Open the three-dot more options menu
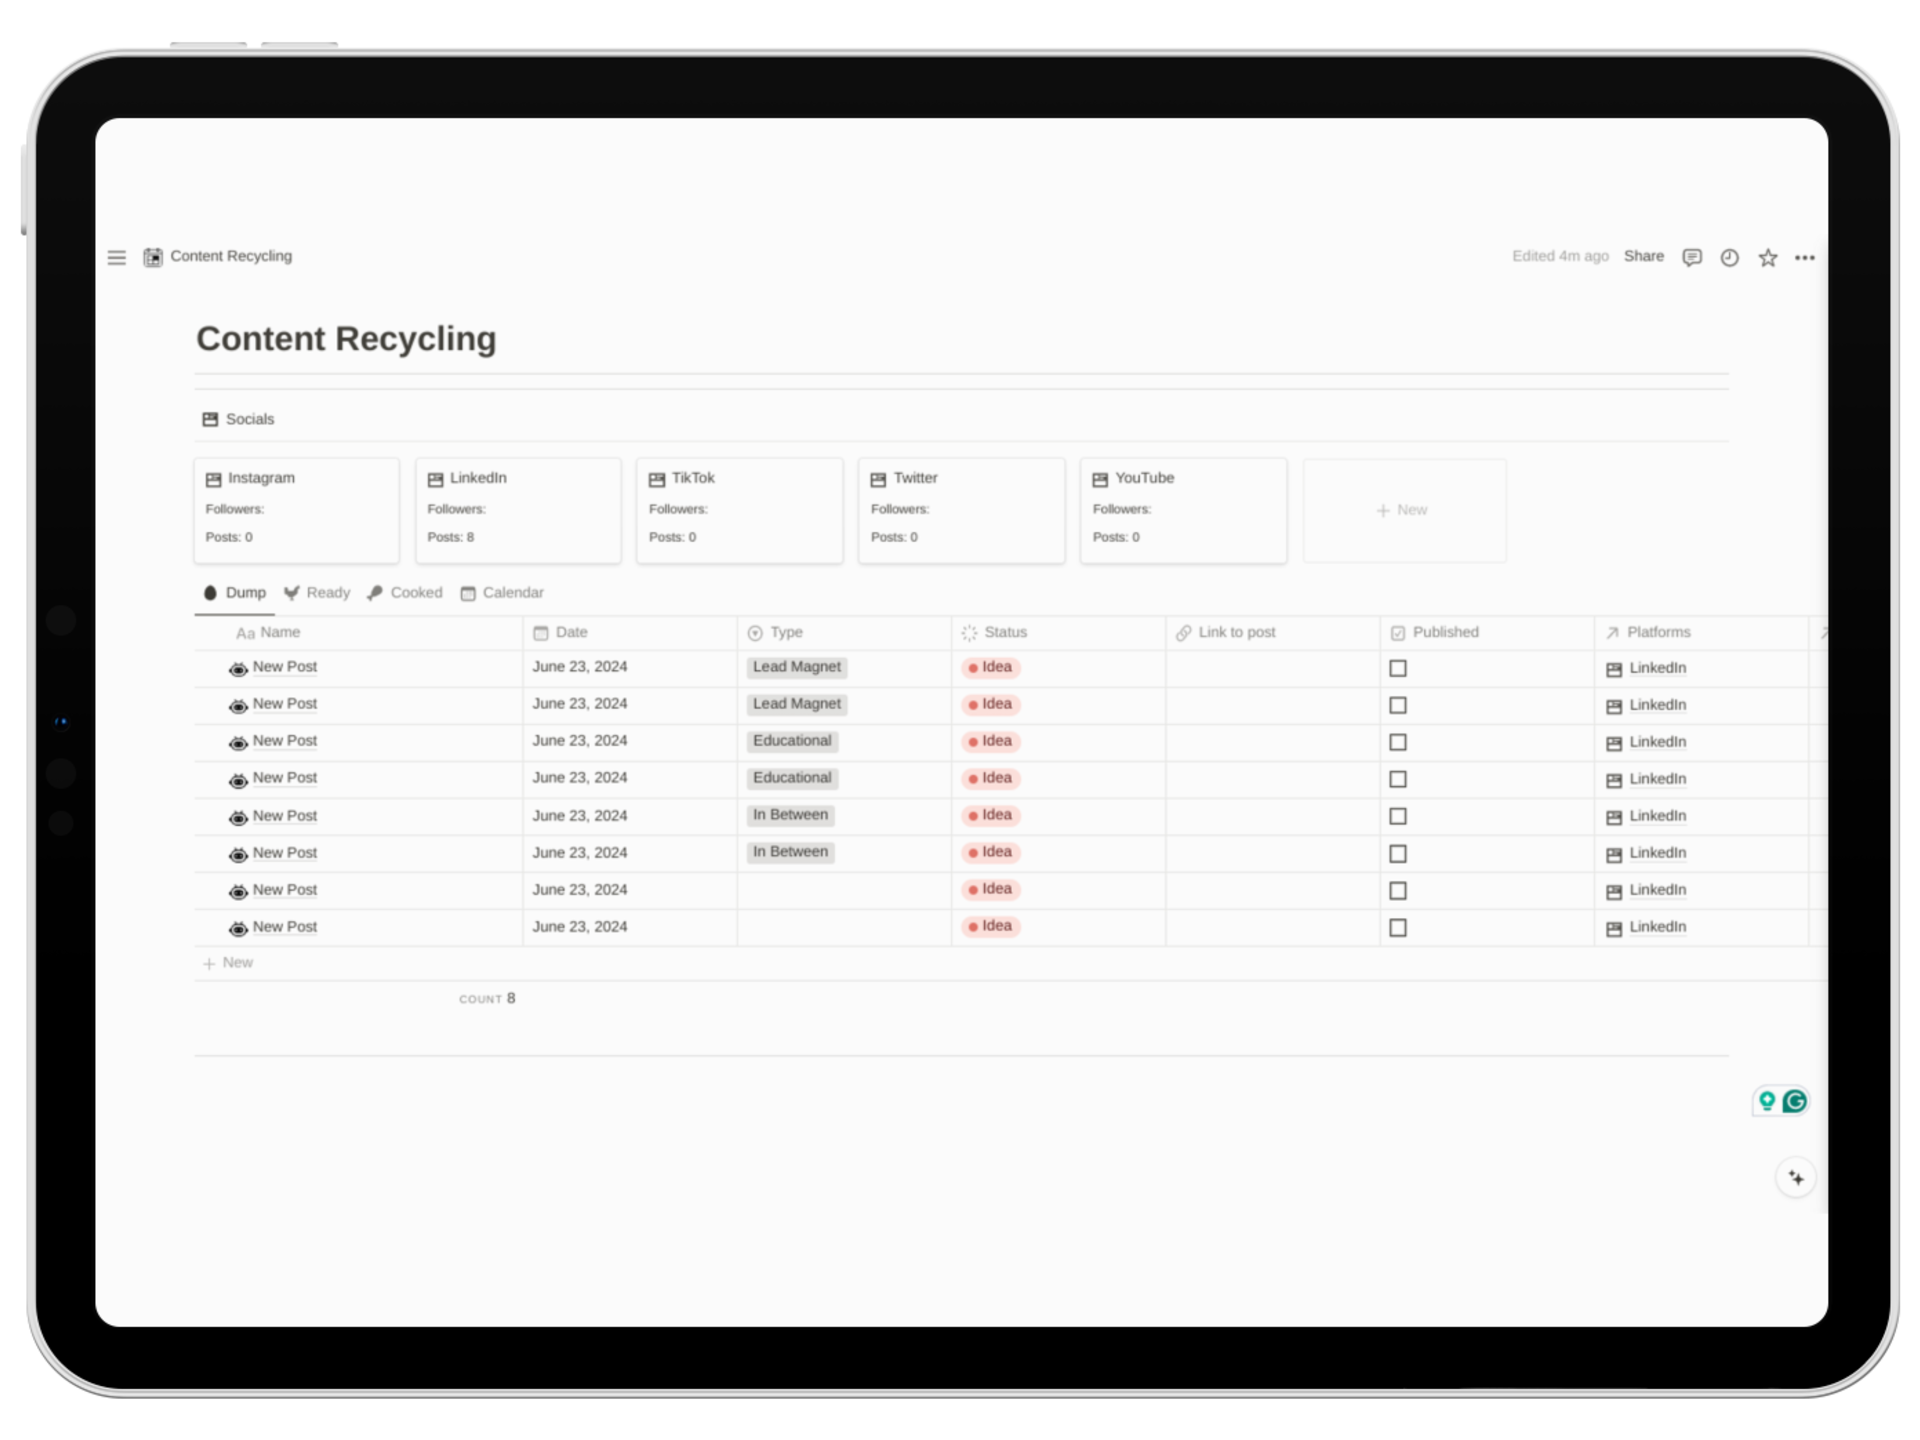 1804,258
